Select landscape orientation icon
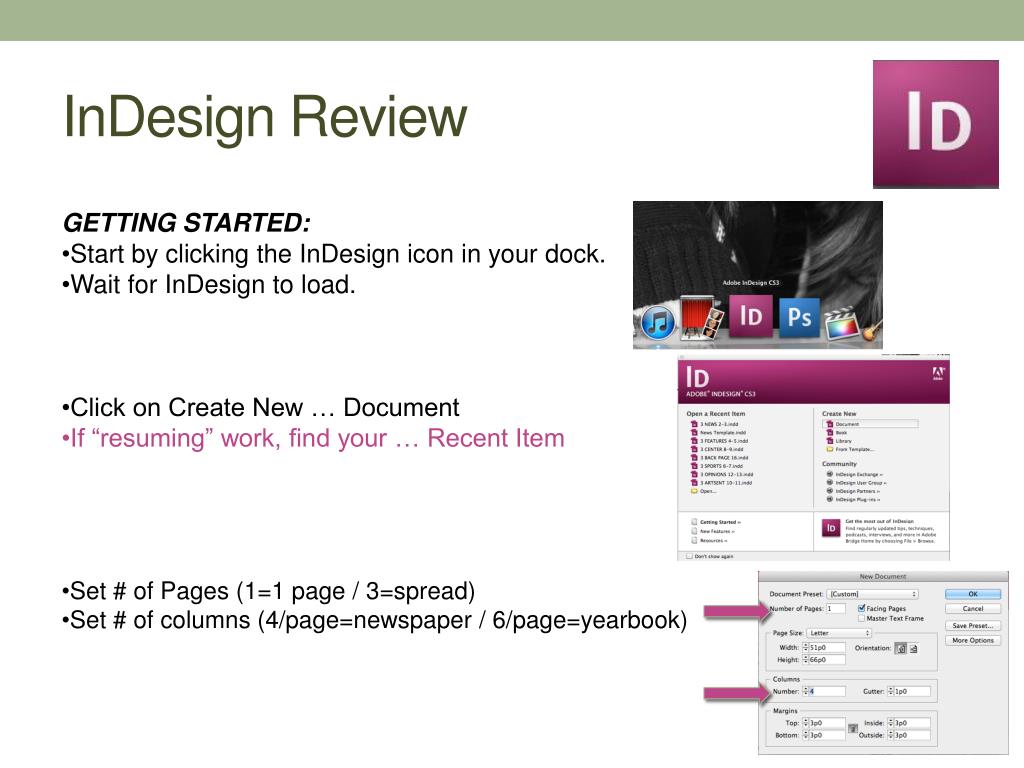Image resolution: width=1024 pixels, height=768 pixels. click(x=914, y=648)
